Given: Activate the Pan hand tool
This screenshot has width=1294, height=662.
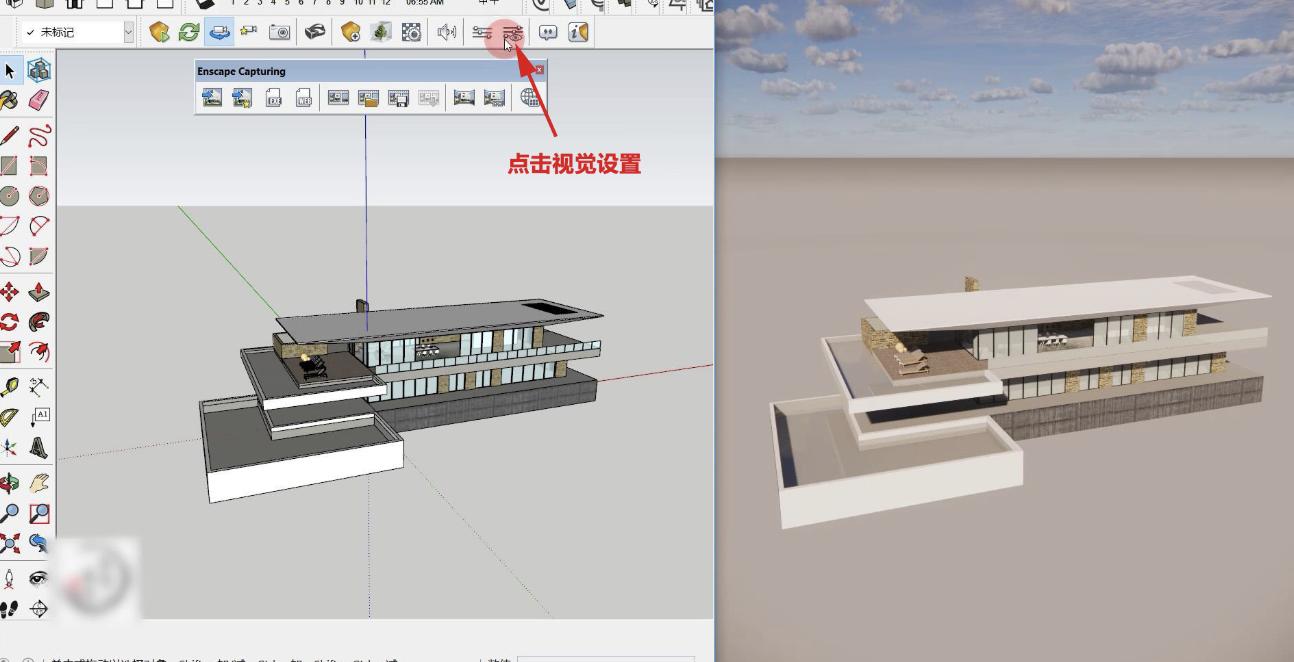Looking at the screenshot, I should pos(39,483).
